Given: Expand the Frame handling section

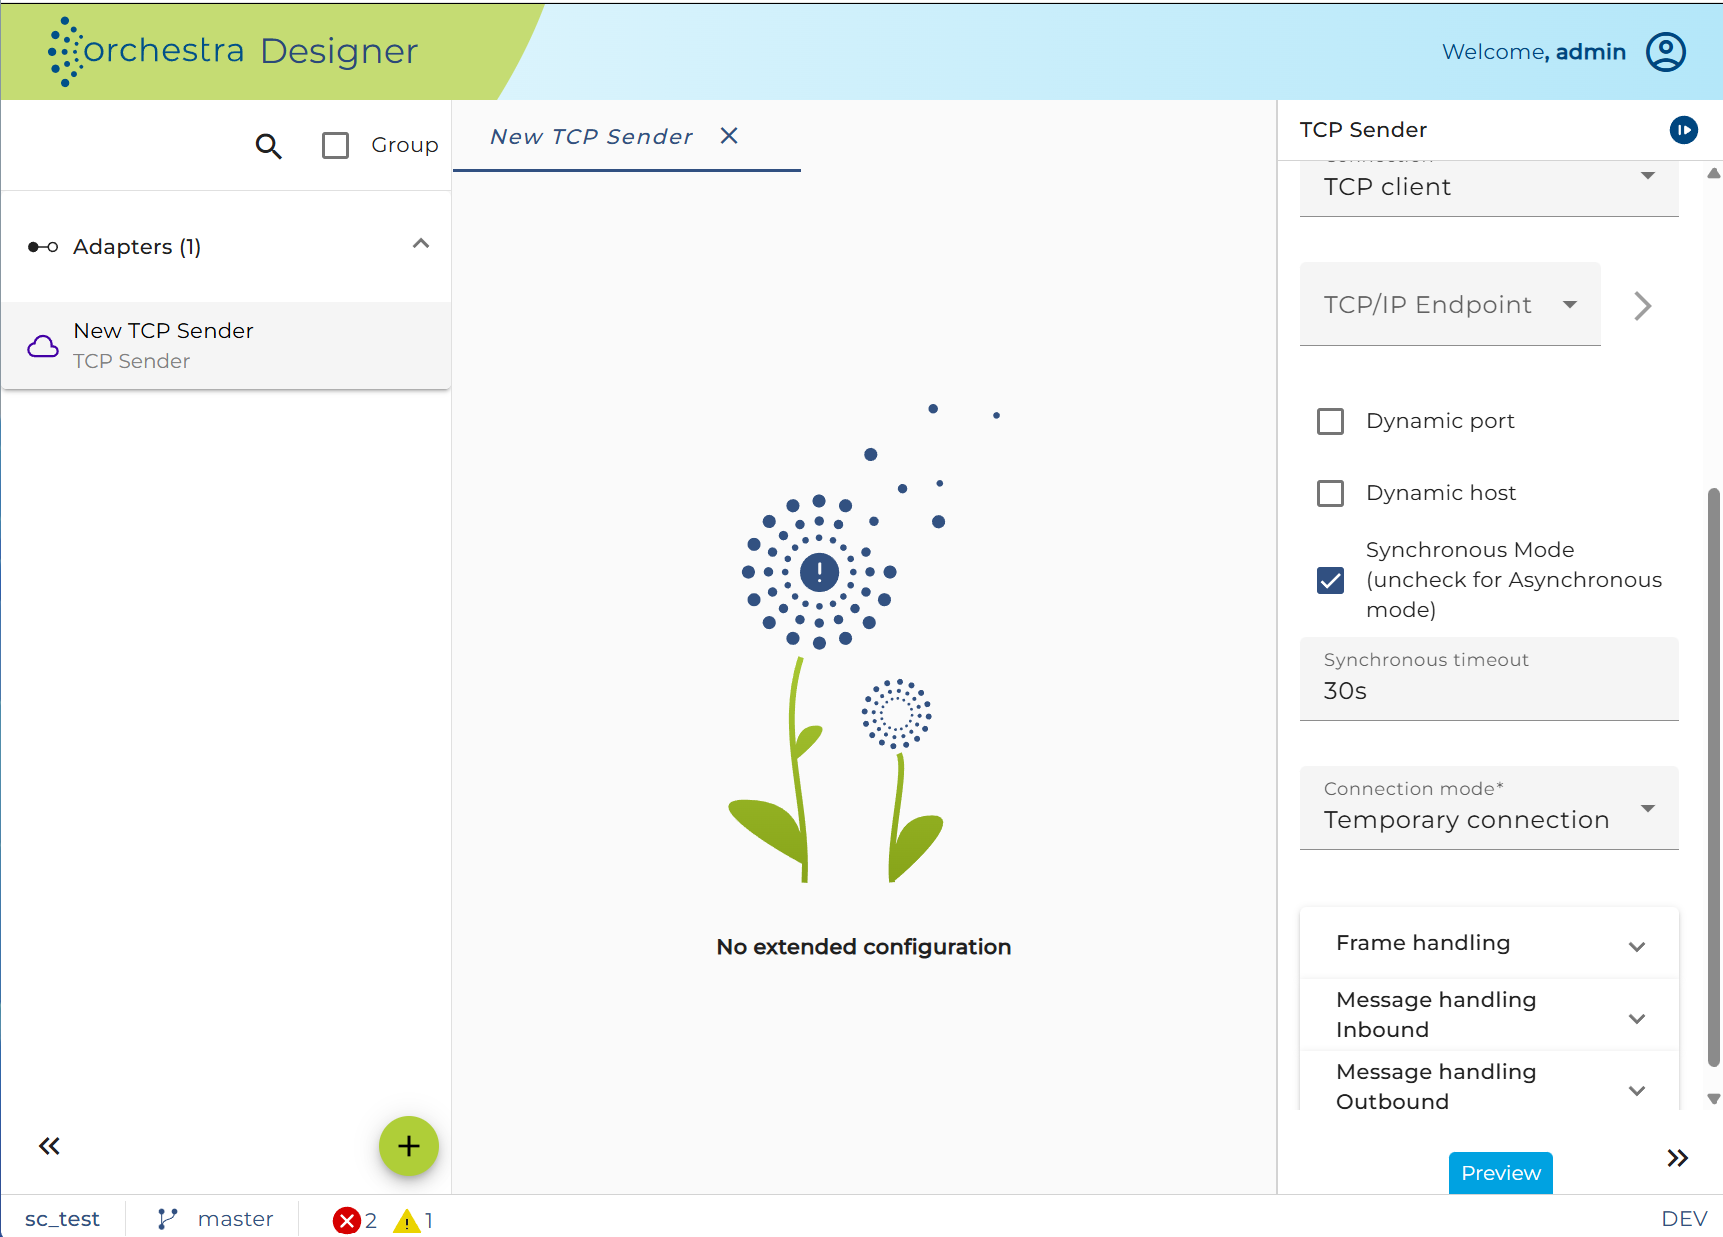Looking at the screenshot, I should 1489,943.
